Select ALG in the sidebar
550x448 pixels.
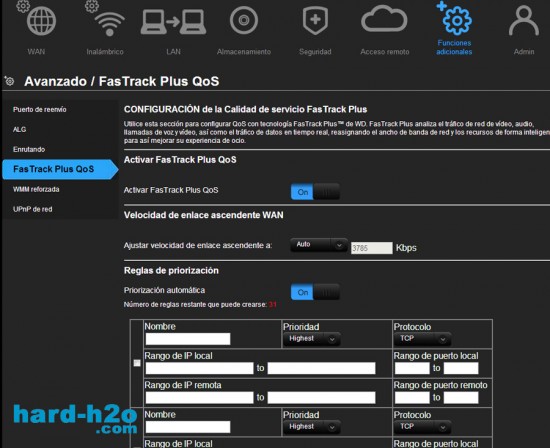(19, 129)
